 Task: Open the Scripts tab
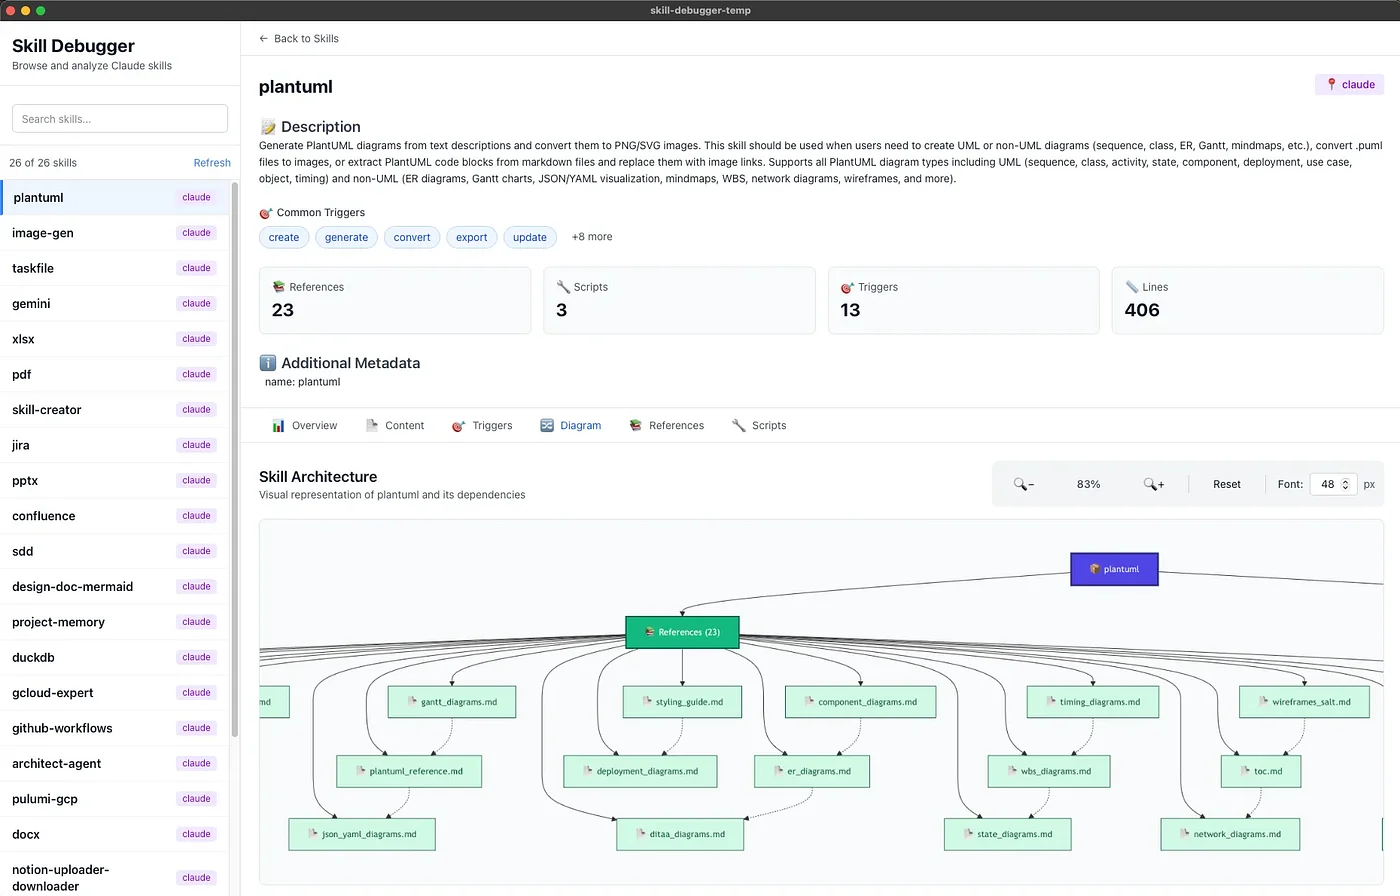coord(759,426)
